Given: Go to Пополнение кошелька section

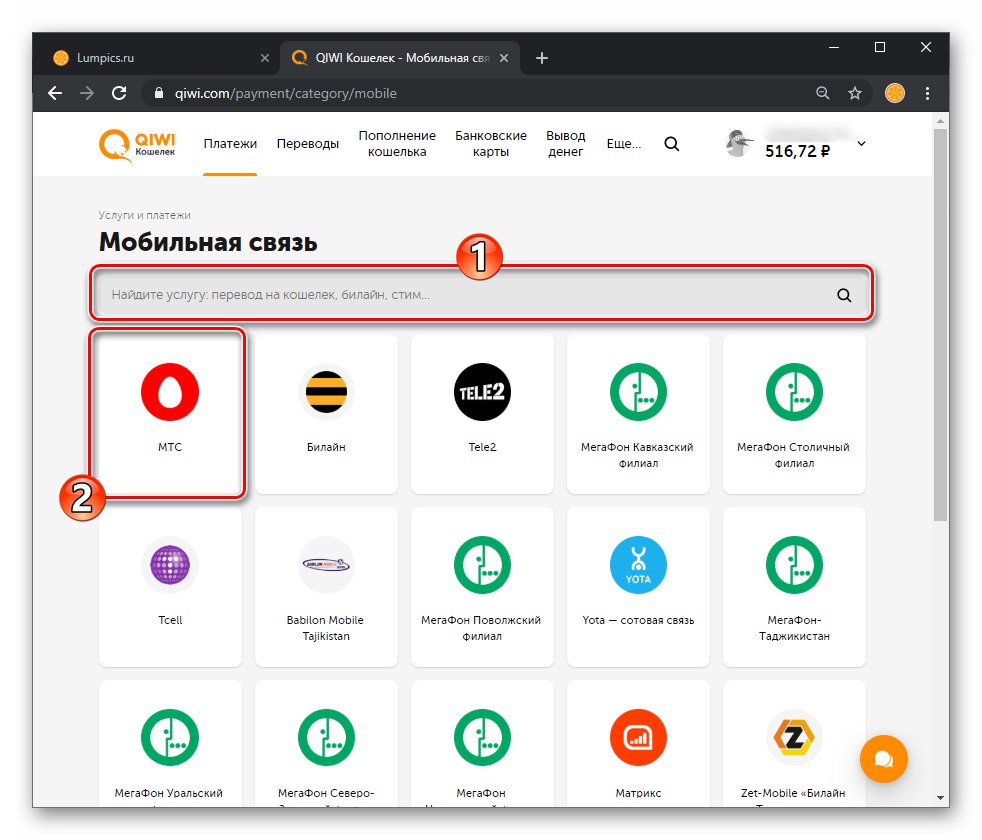Looking at the screenshot, I should click(x=397, y=143).
